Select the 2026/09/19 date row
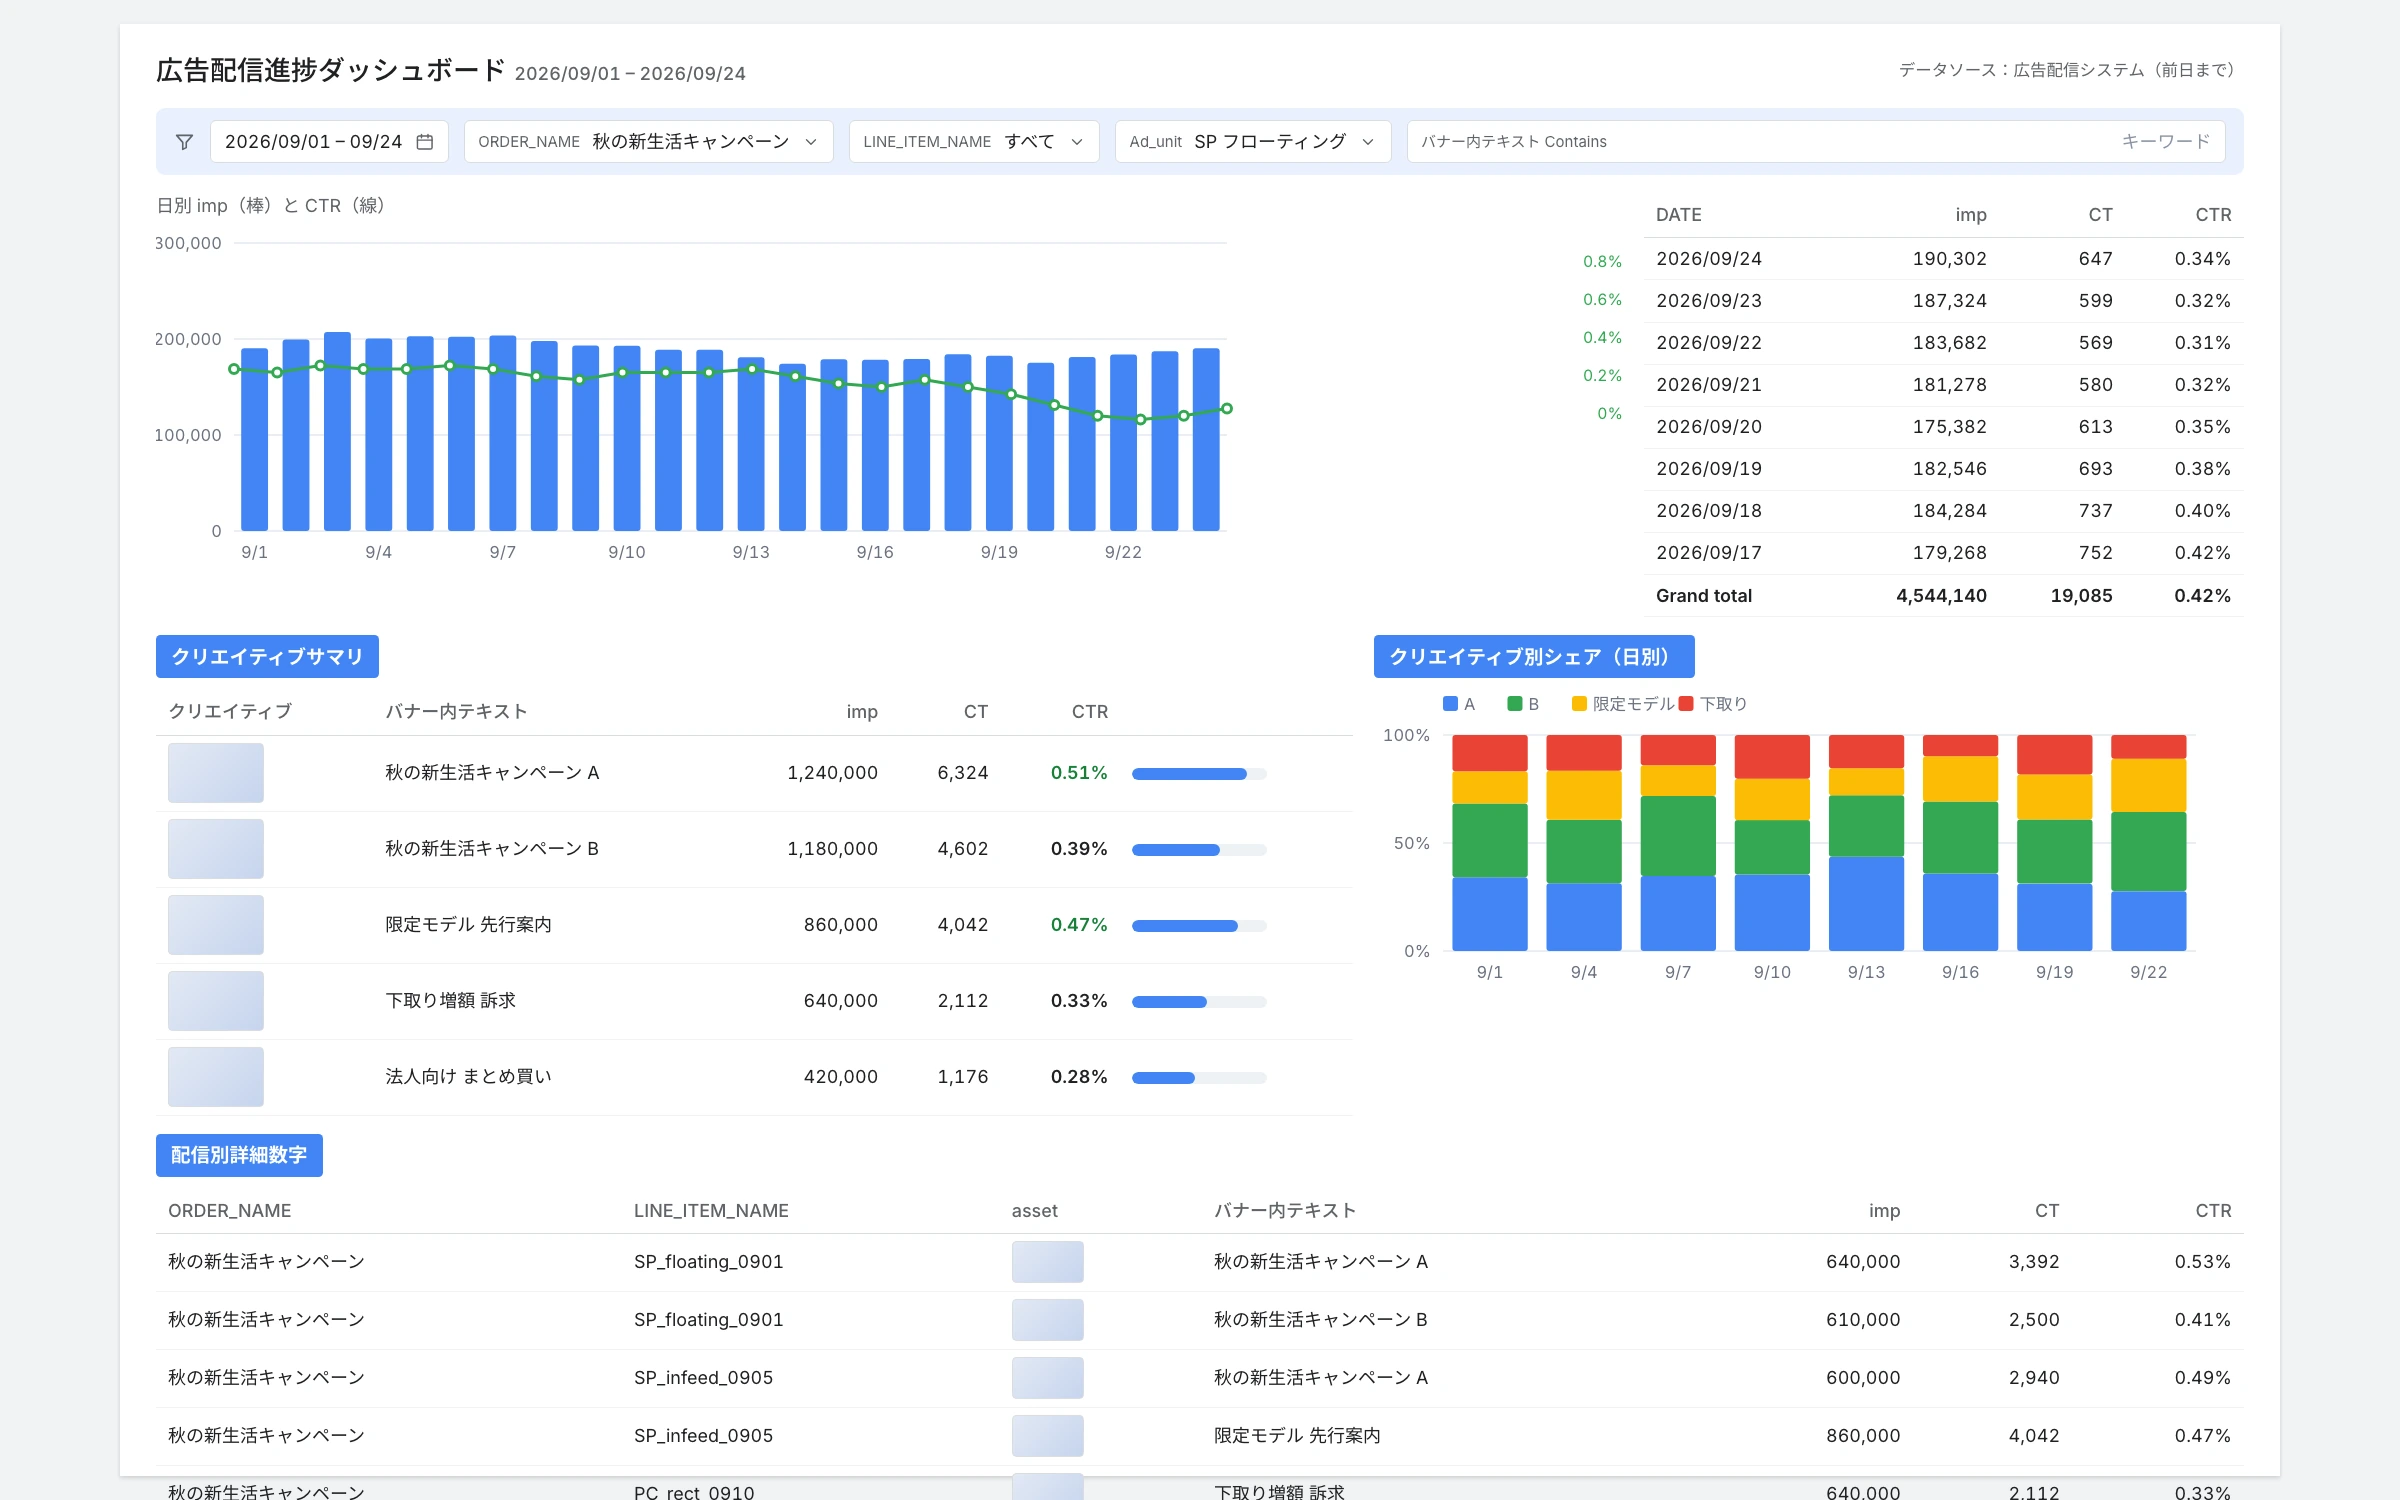Image resolution: width=2400 pixels, height=1500 pixels. point(1943,469)
